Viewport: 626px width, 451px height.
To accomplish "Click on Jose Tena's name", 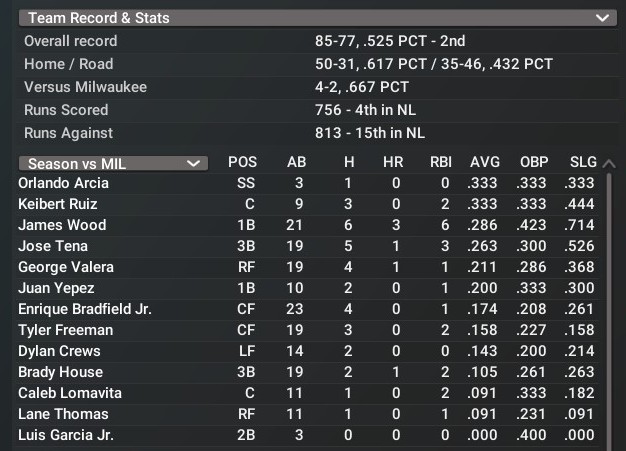I will (53, 246).
